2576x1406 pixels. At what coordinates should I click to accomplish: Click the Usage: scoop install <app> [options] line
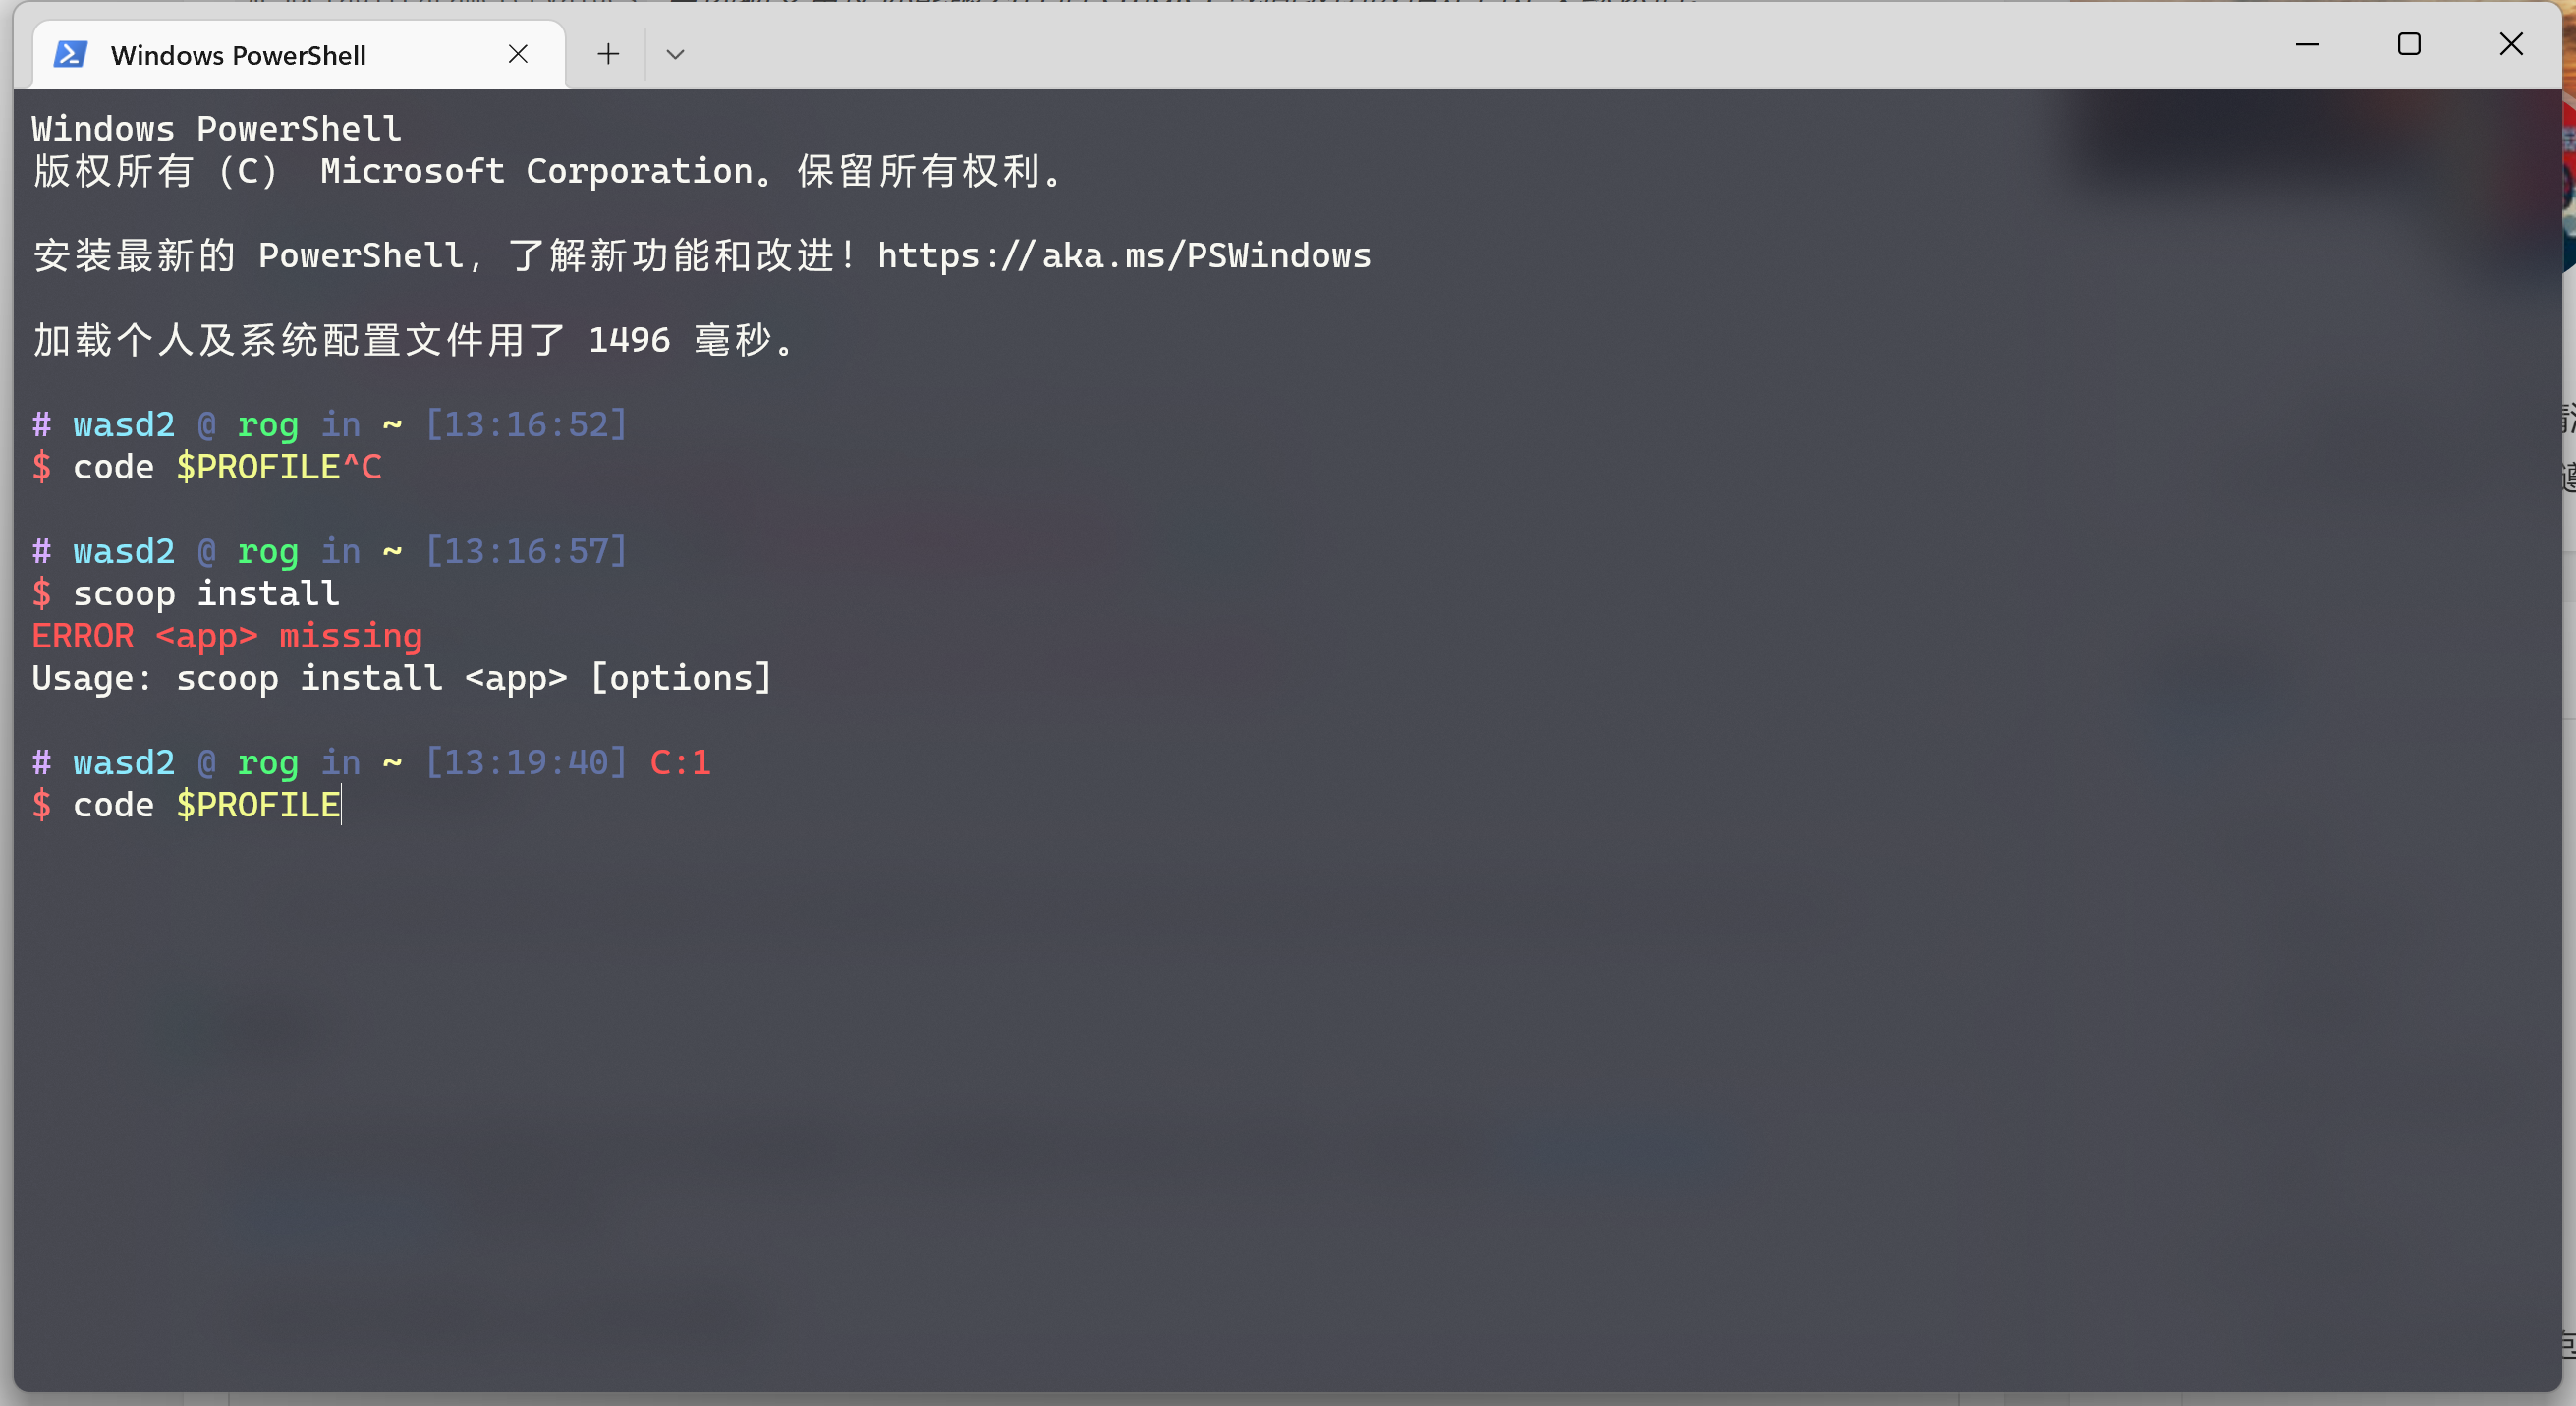pos(402,679)
